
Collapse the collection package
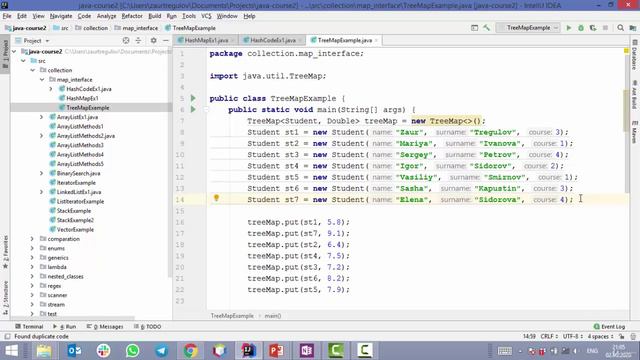pos(33,70)
